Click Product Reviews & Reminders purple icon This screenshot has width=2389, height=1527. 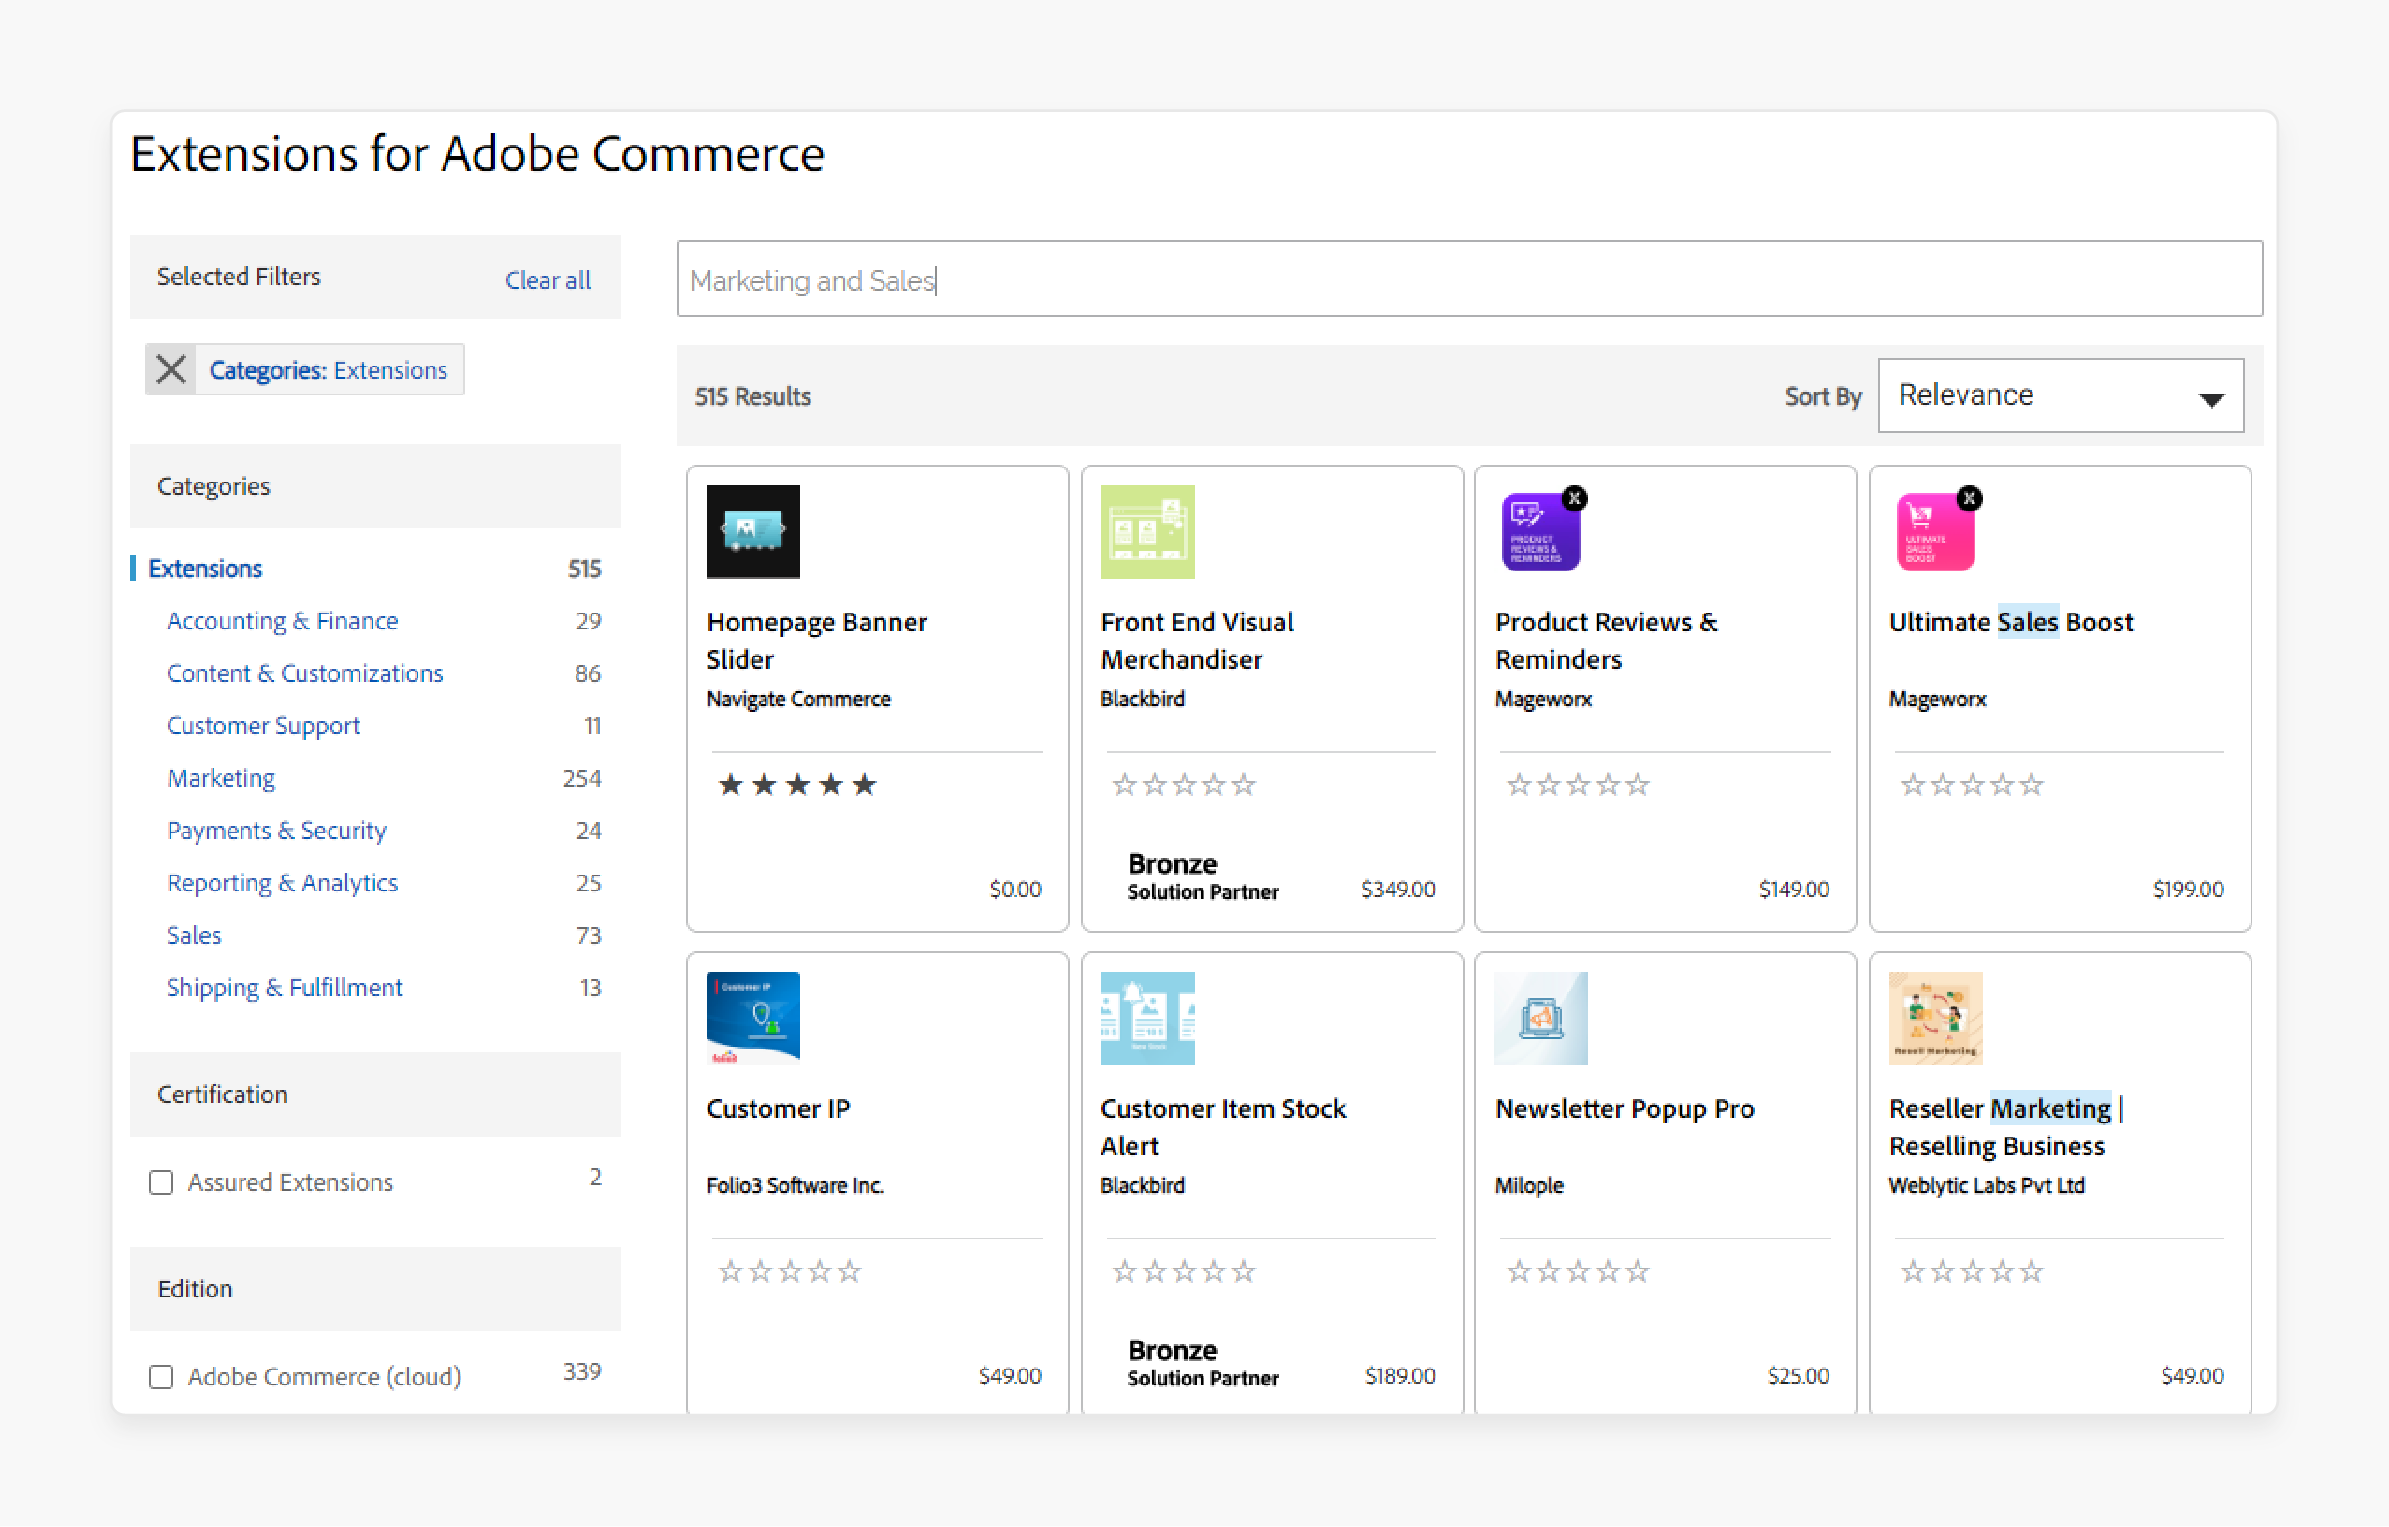[1540, 533]
